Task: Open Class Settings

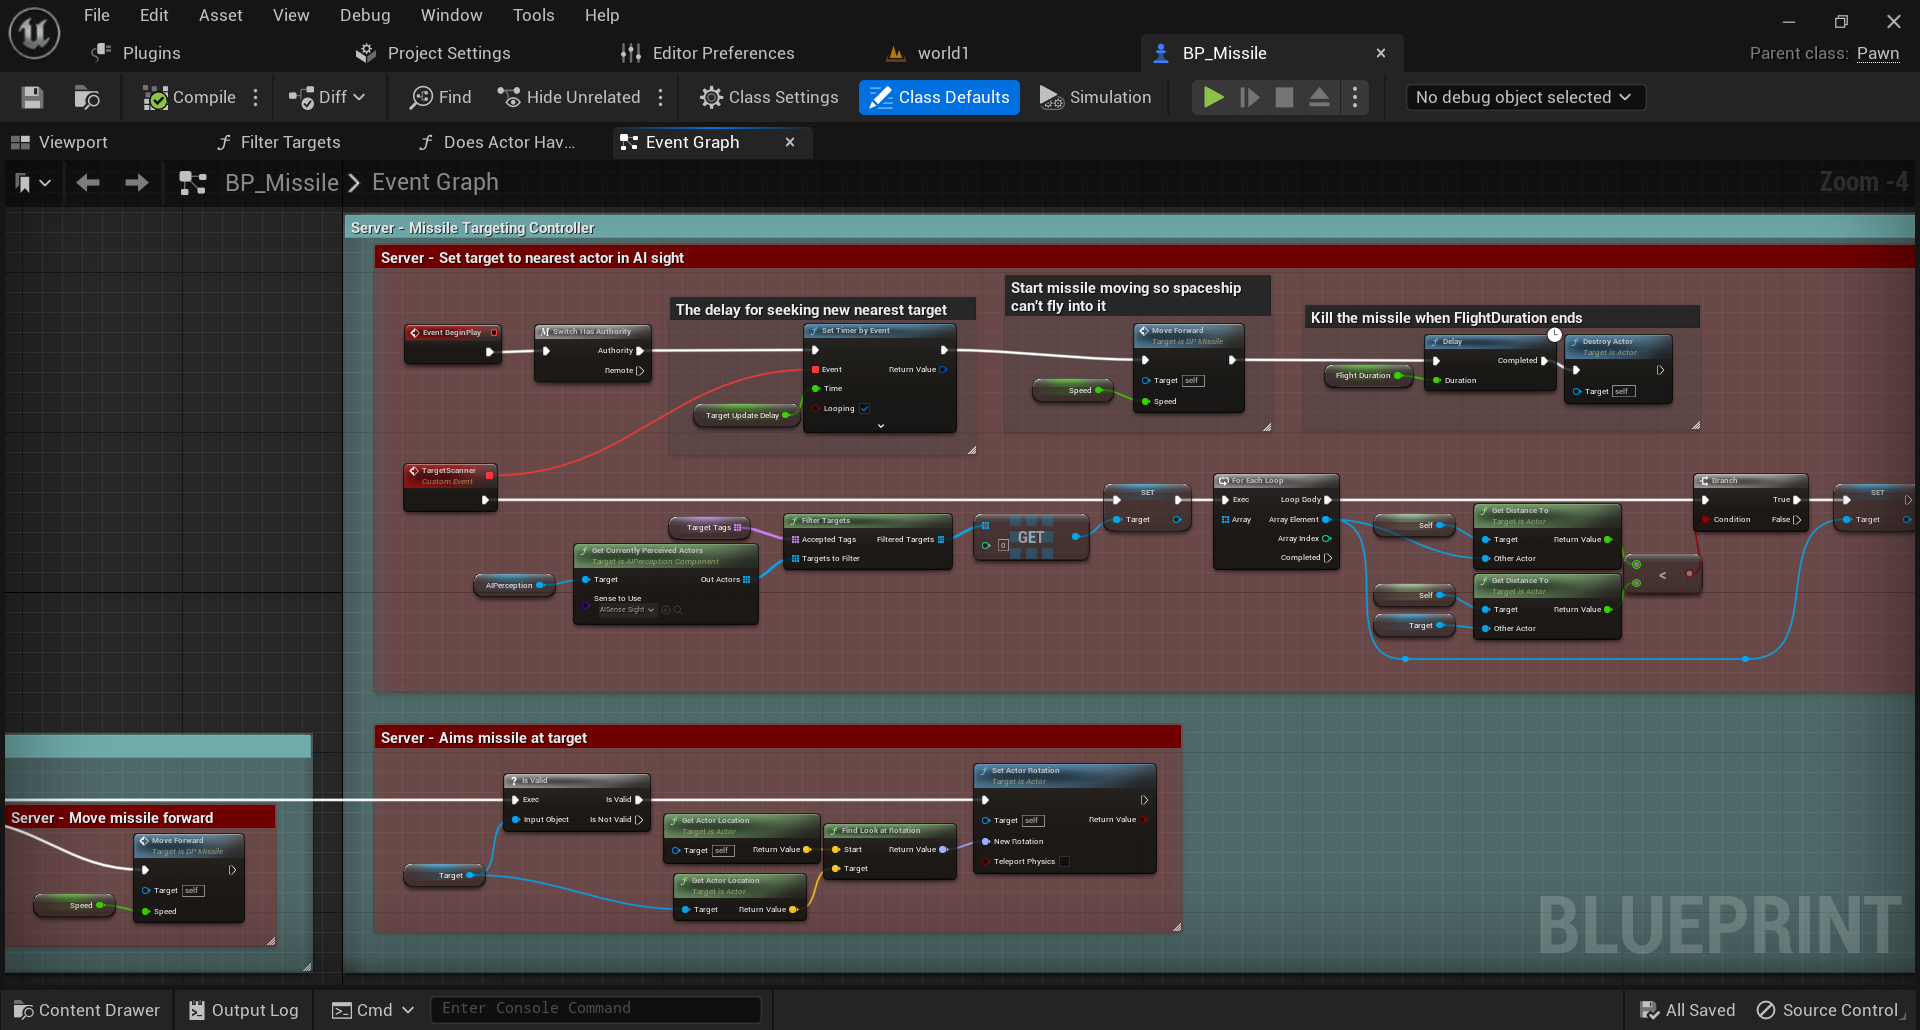Action: pos(769,97)
